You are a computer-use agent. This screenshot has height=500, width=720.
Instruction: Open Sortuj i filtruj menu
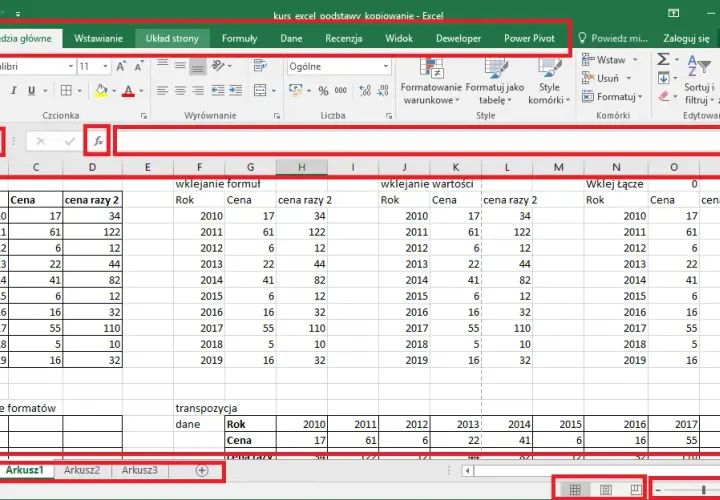[x=699, y=80]
